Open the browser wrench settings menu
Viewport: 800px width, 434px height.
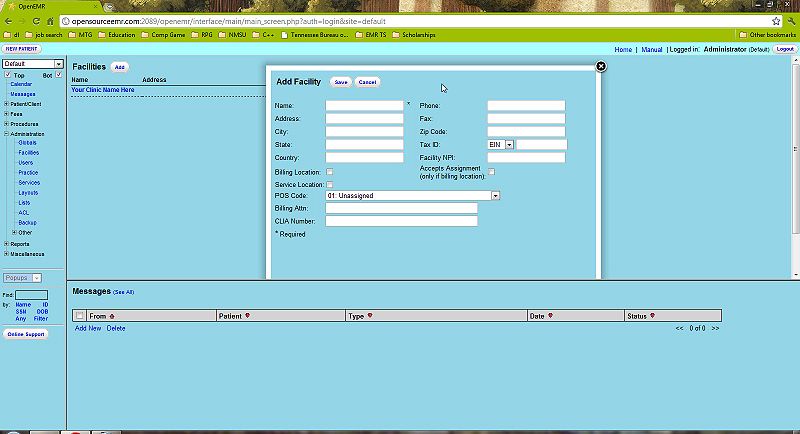pyautogui.click(x=791, y=20)
